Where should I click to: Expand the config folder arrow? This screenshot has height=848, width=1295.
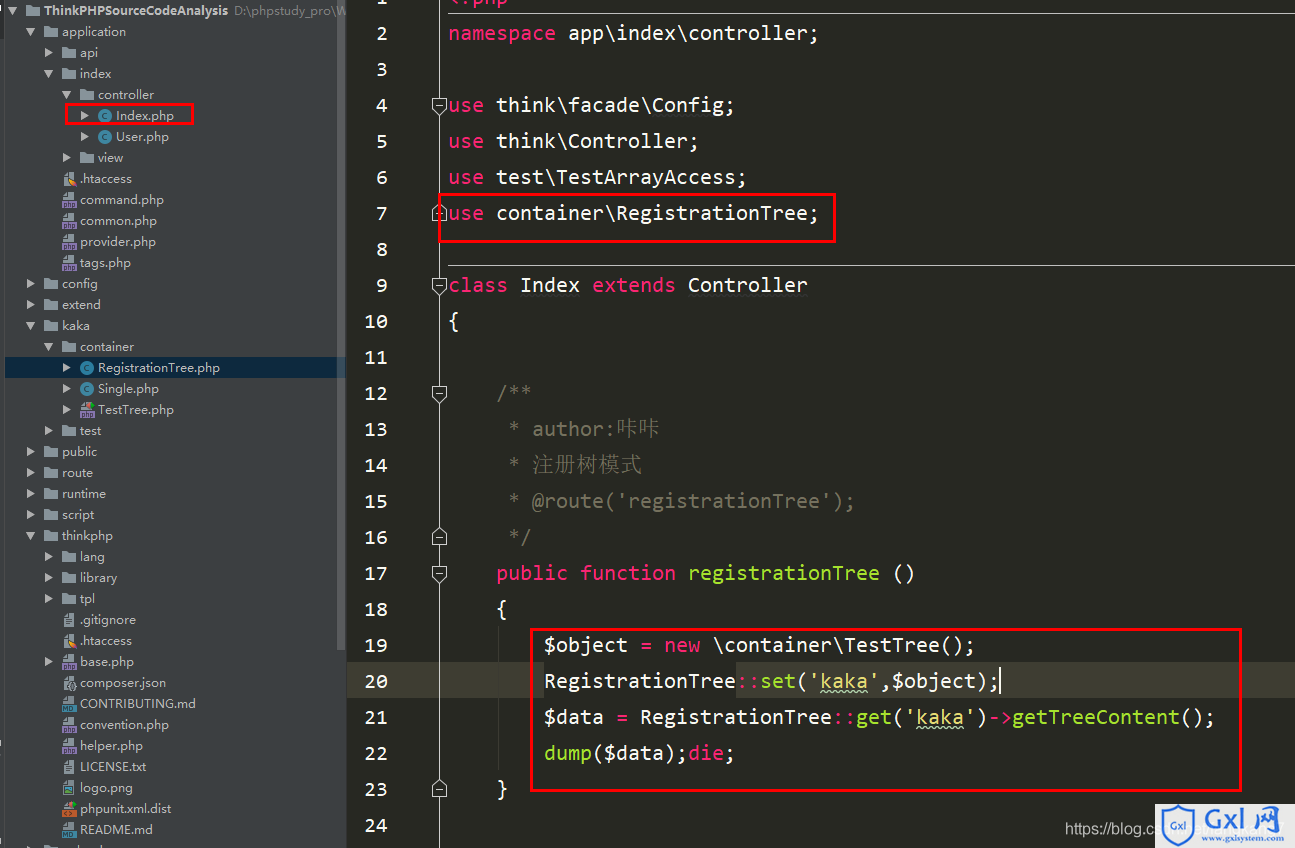click(30, 284)
